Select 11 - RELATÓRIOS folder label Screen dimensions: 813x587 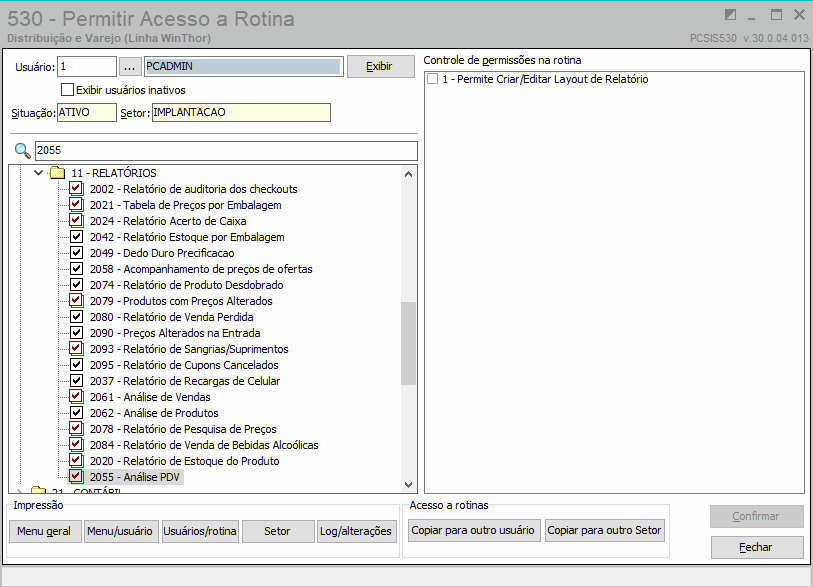point(114,173)
